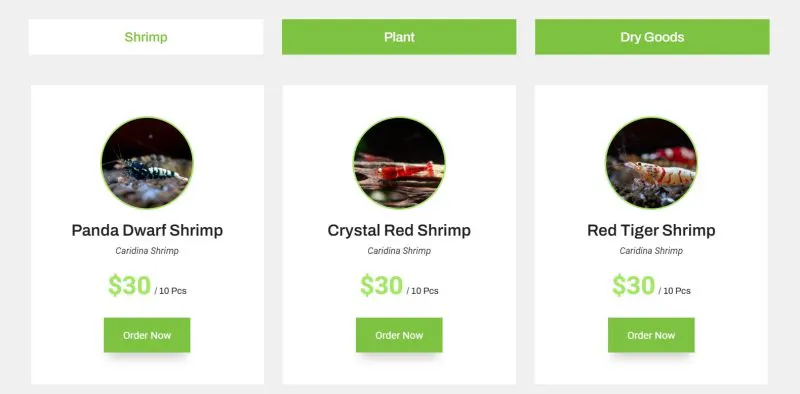
Task: Click Caridina Shrimp label under Crystal Red
Action: click(399, 251)
